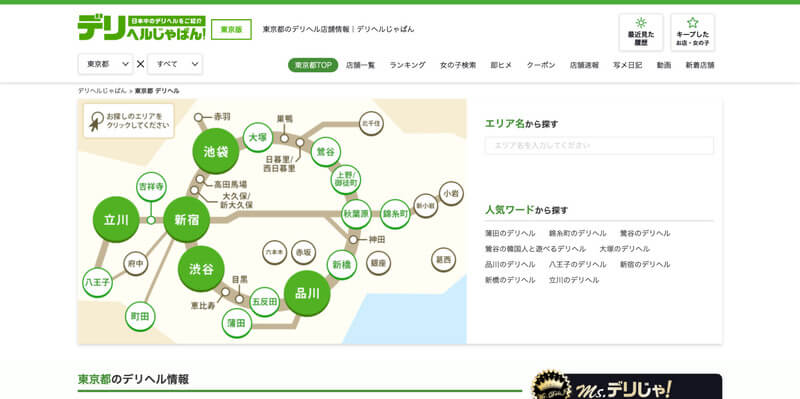Click the Deli Japan site logo

click(142, 28)
